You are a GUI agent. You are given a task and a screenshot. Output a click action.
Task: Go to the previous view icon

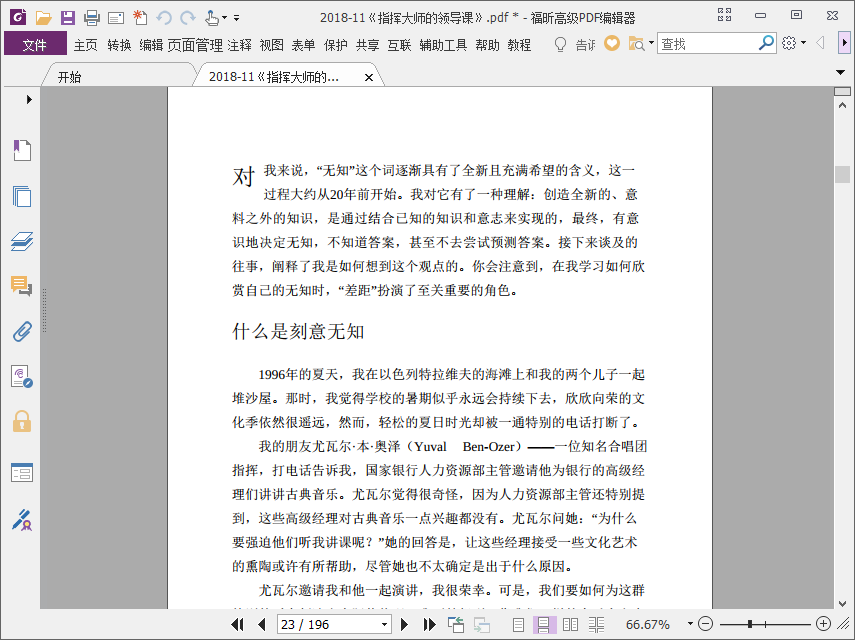point(455,624)
